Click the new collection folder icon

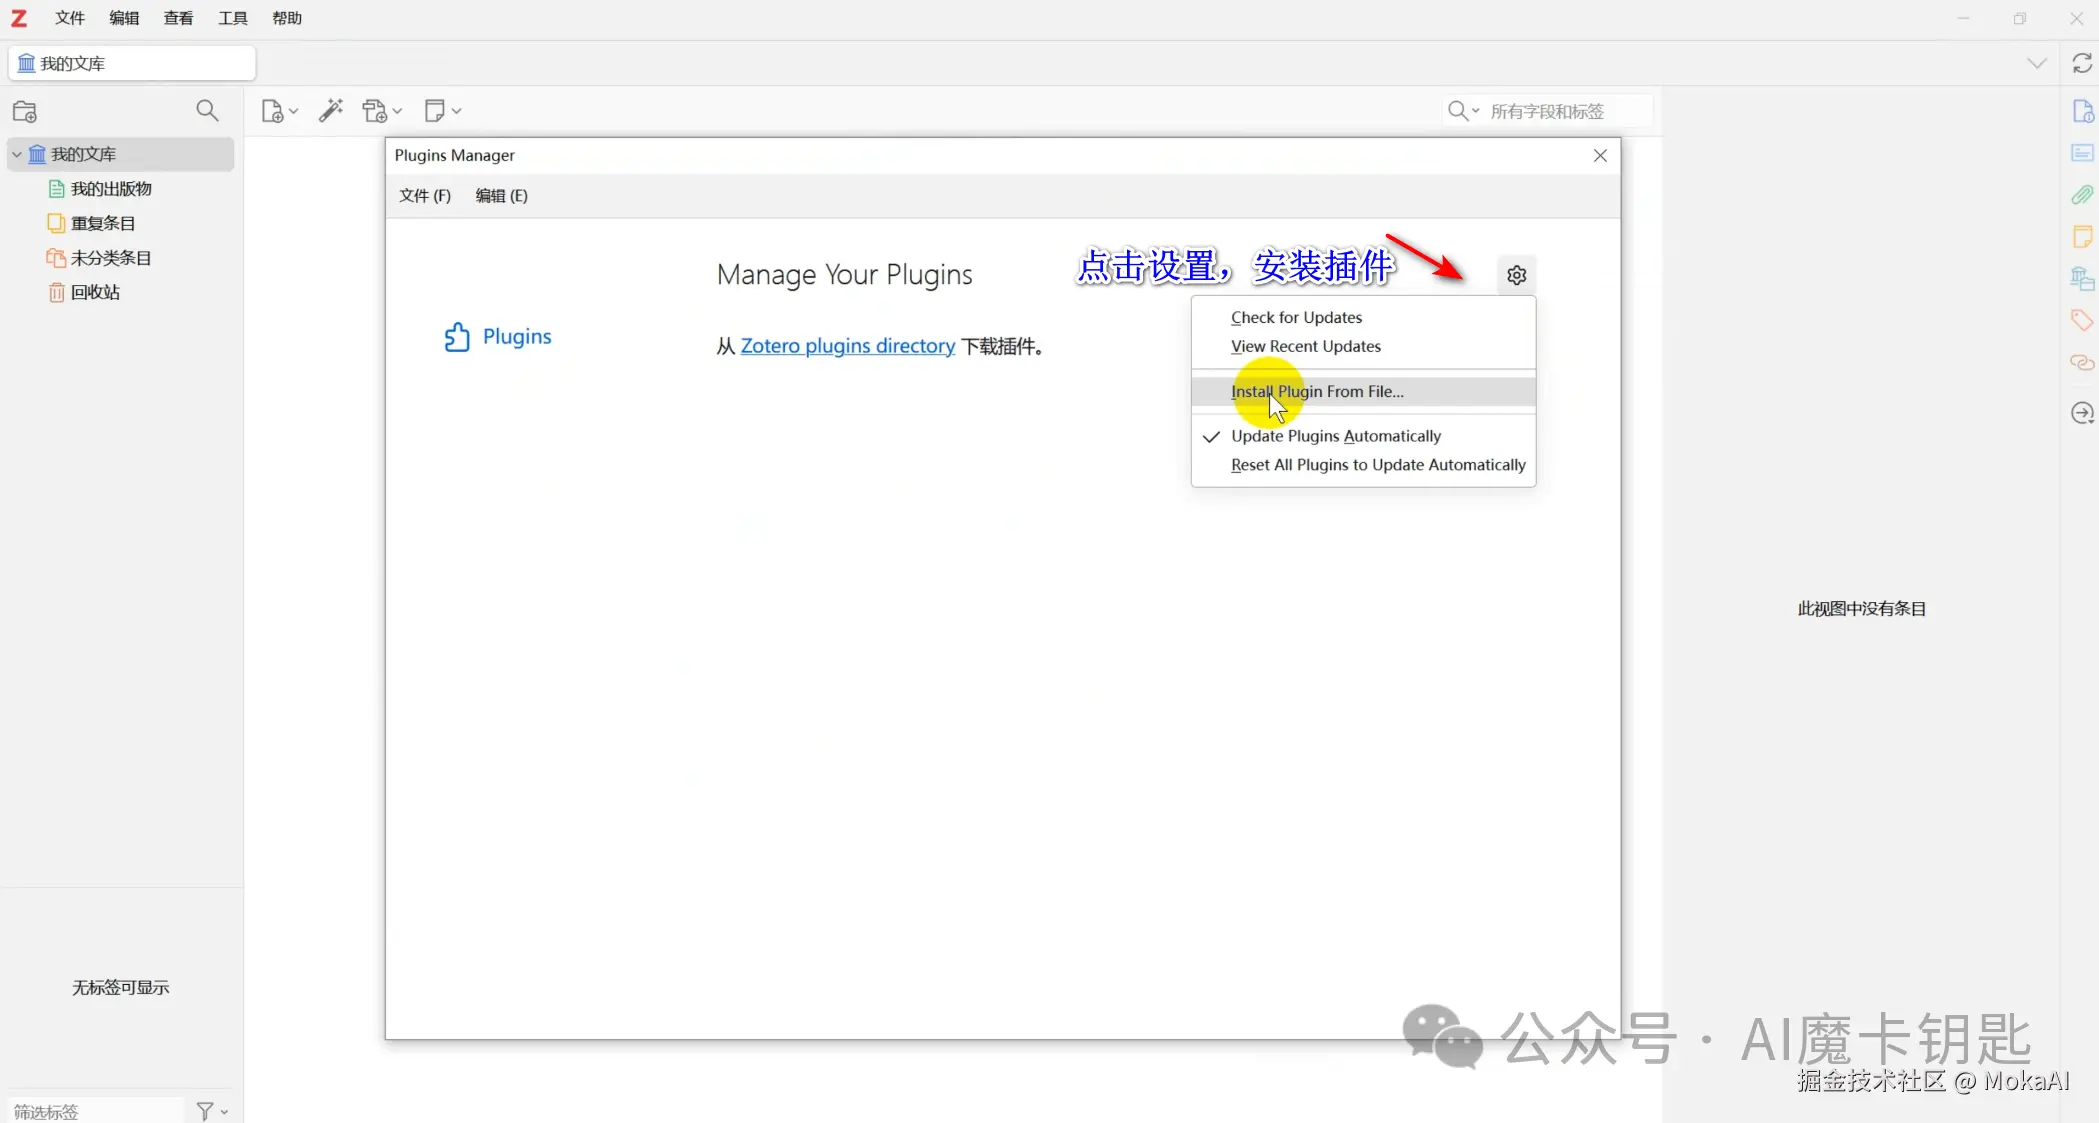pos(25,111)
